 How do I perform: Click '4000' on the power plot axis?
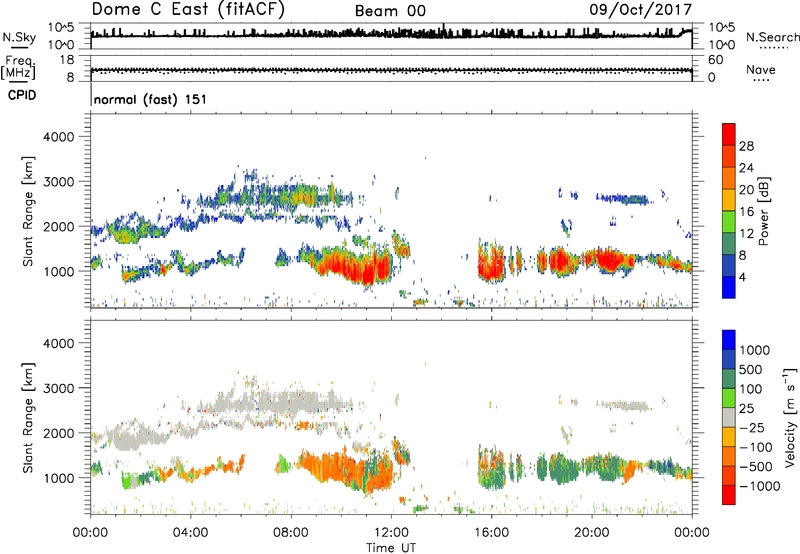58,137
